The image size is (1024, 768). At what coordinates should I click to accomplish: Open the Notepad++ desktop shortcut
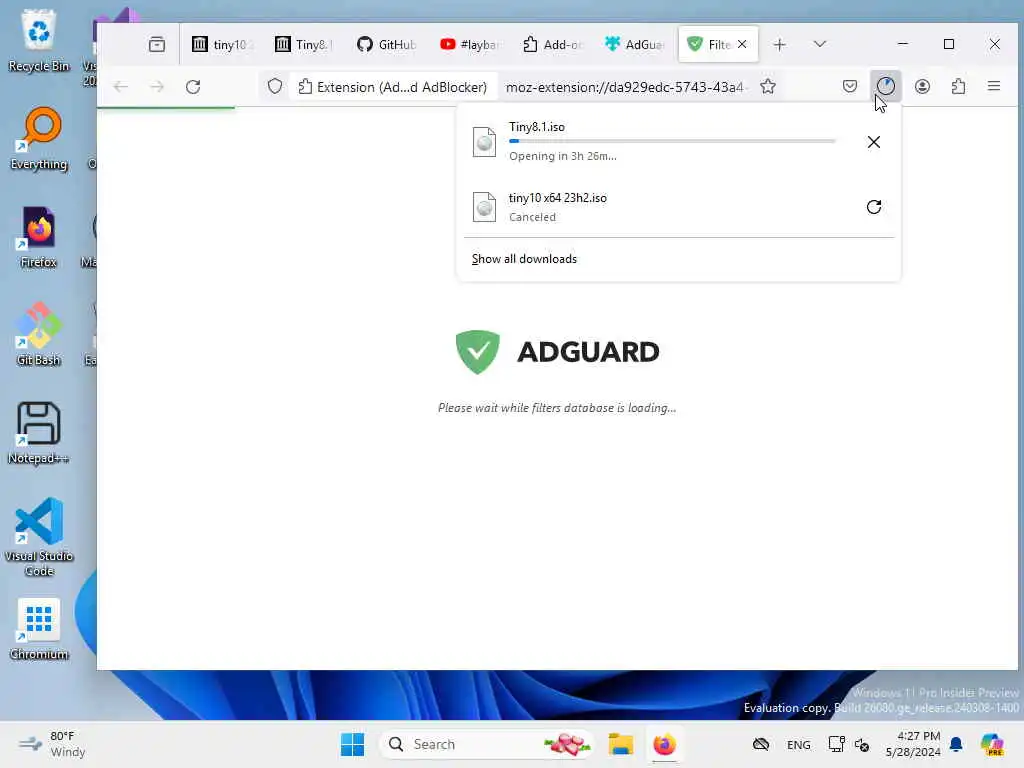click(39, 432)
